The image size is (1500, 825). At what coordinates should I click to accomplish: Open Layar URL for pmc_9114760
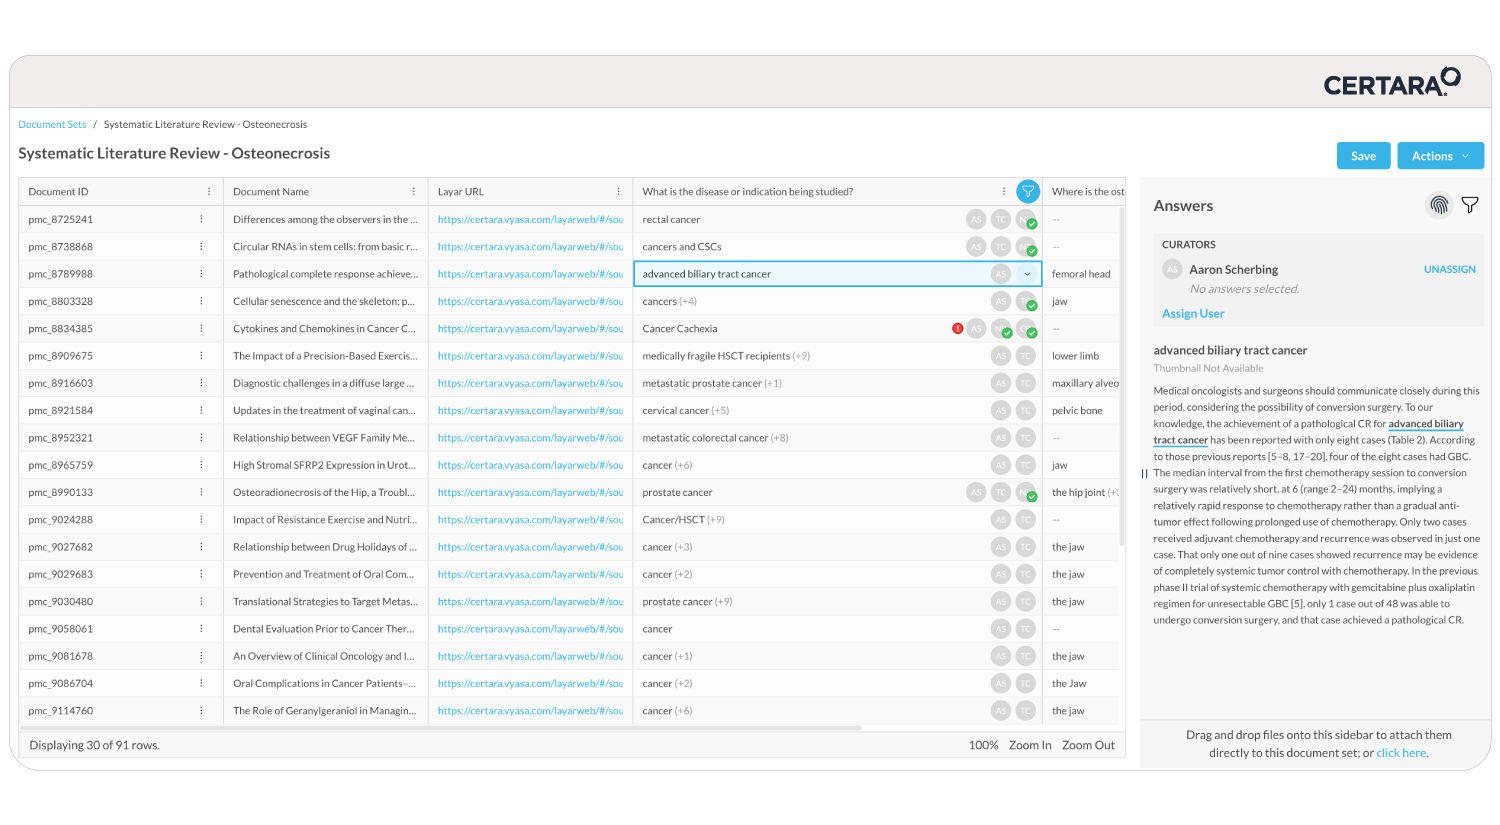coord(530,710)
